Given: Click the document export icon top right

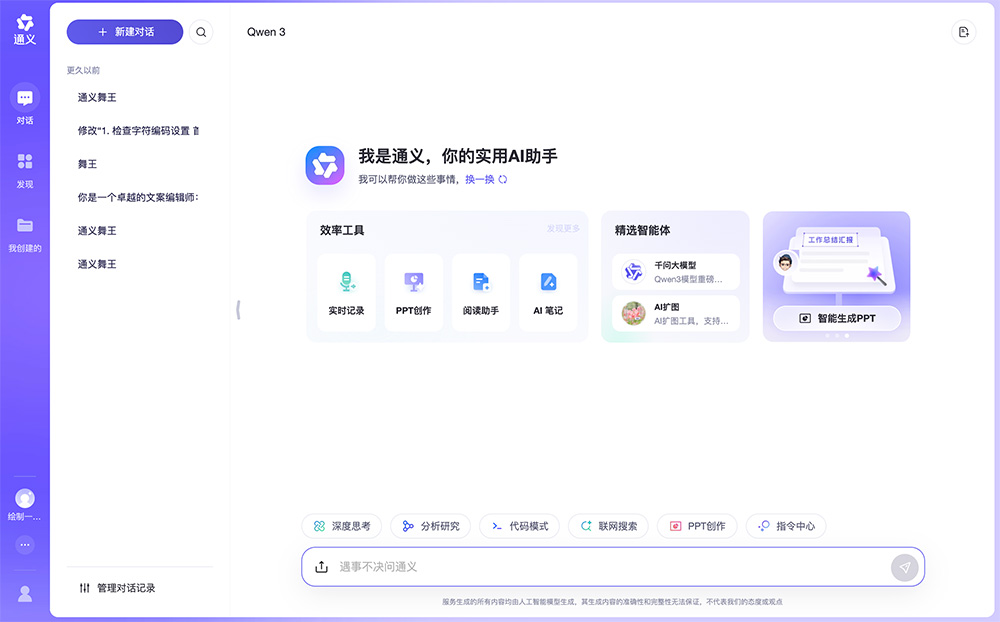Looking at the screenshot, I should pyautogui.click(x=964, y=32).
